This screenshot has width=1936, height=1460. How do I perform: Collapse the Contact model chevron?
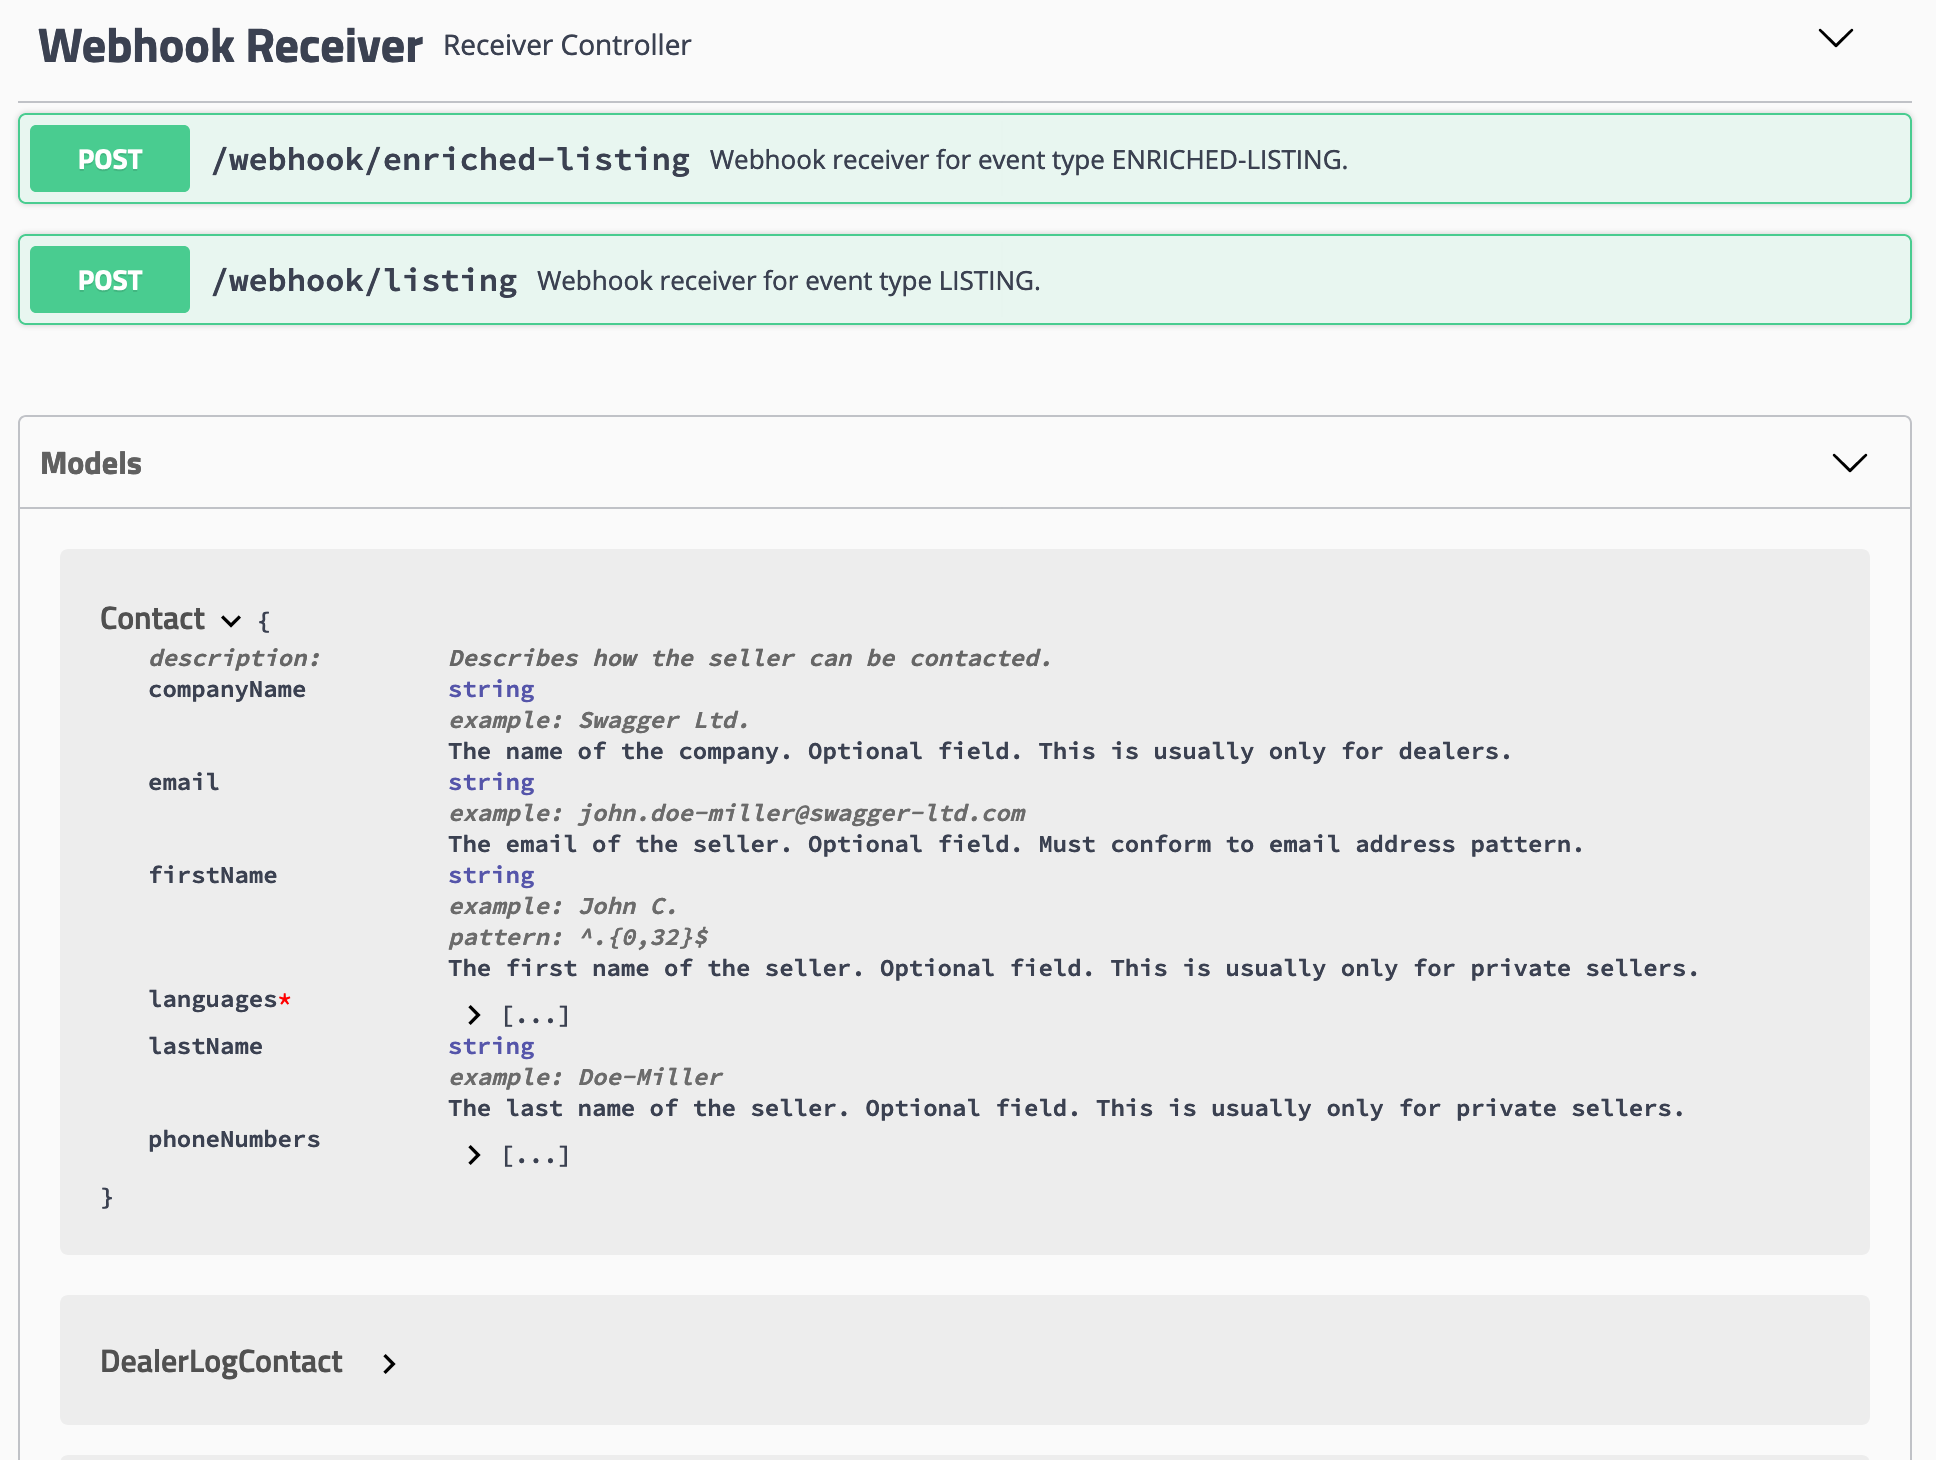click(231, 621)
